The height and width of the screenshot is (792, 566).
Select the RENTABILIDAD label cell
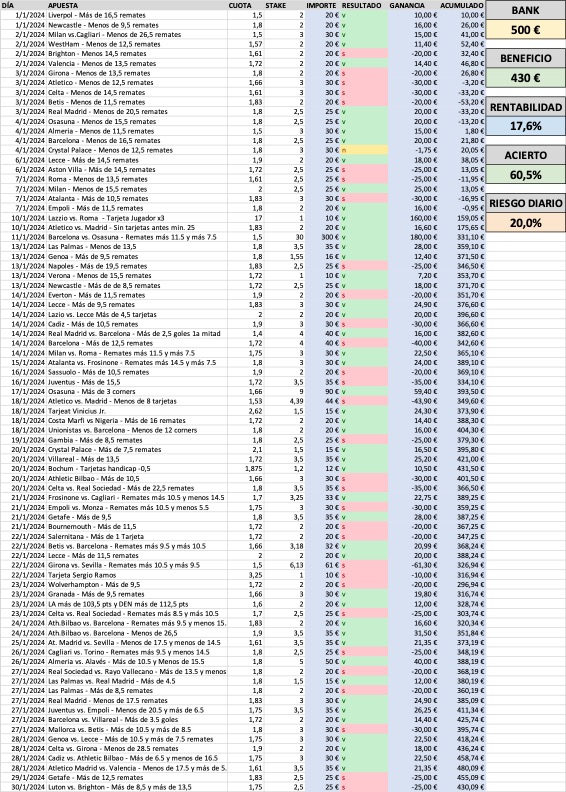click(x=525, y=107)
